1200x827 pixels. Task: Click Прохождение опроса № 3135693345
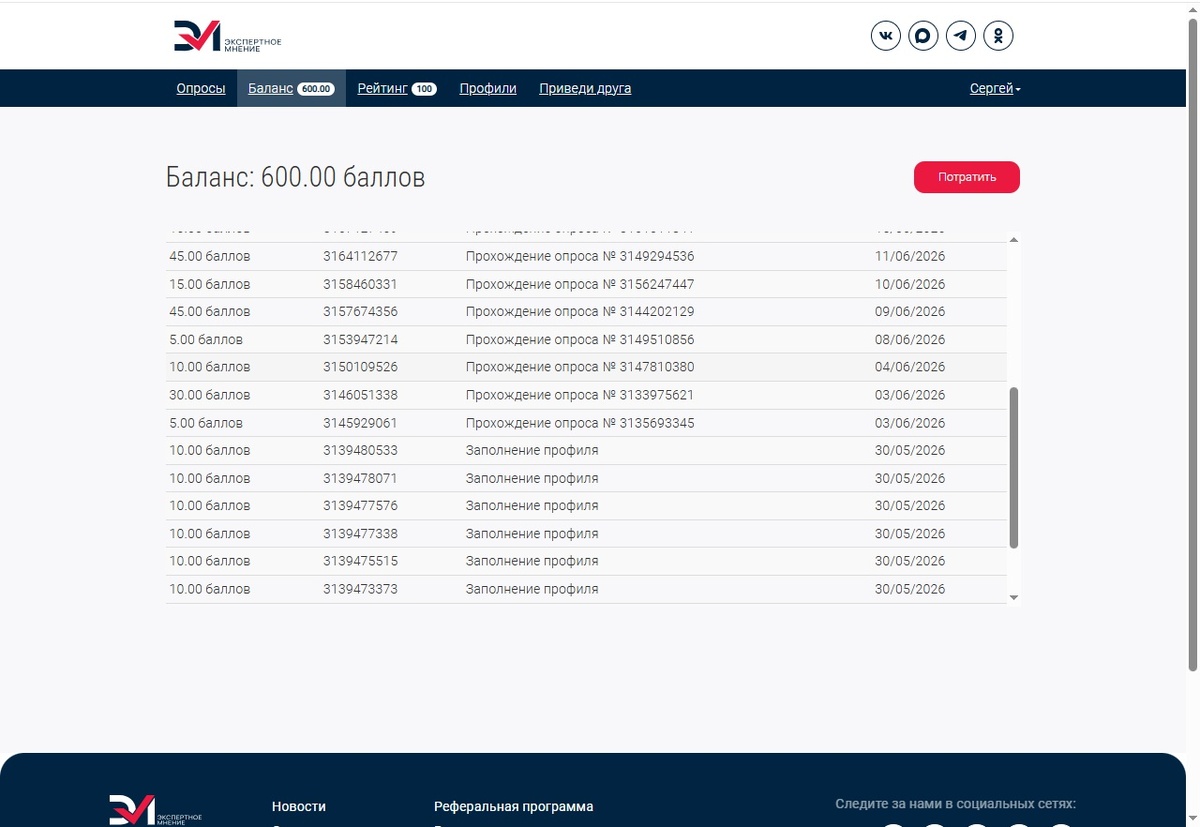coord(580,423)
